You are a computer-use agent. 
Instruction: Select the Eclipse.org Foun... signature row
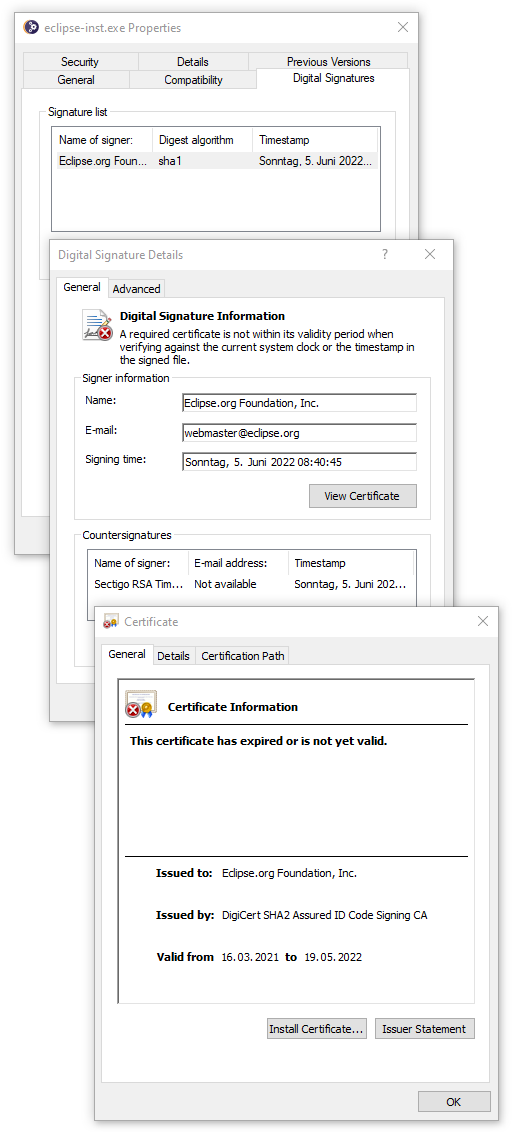[216, 161]
